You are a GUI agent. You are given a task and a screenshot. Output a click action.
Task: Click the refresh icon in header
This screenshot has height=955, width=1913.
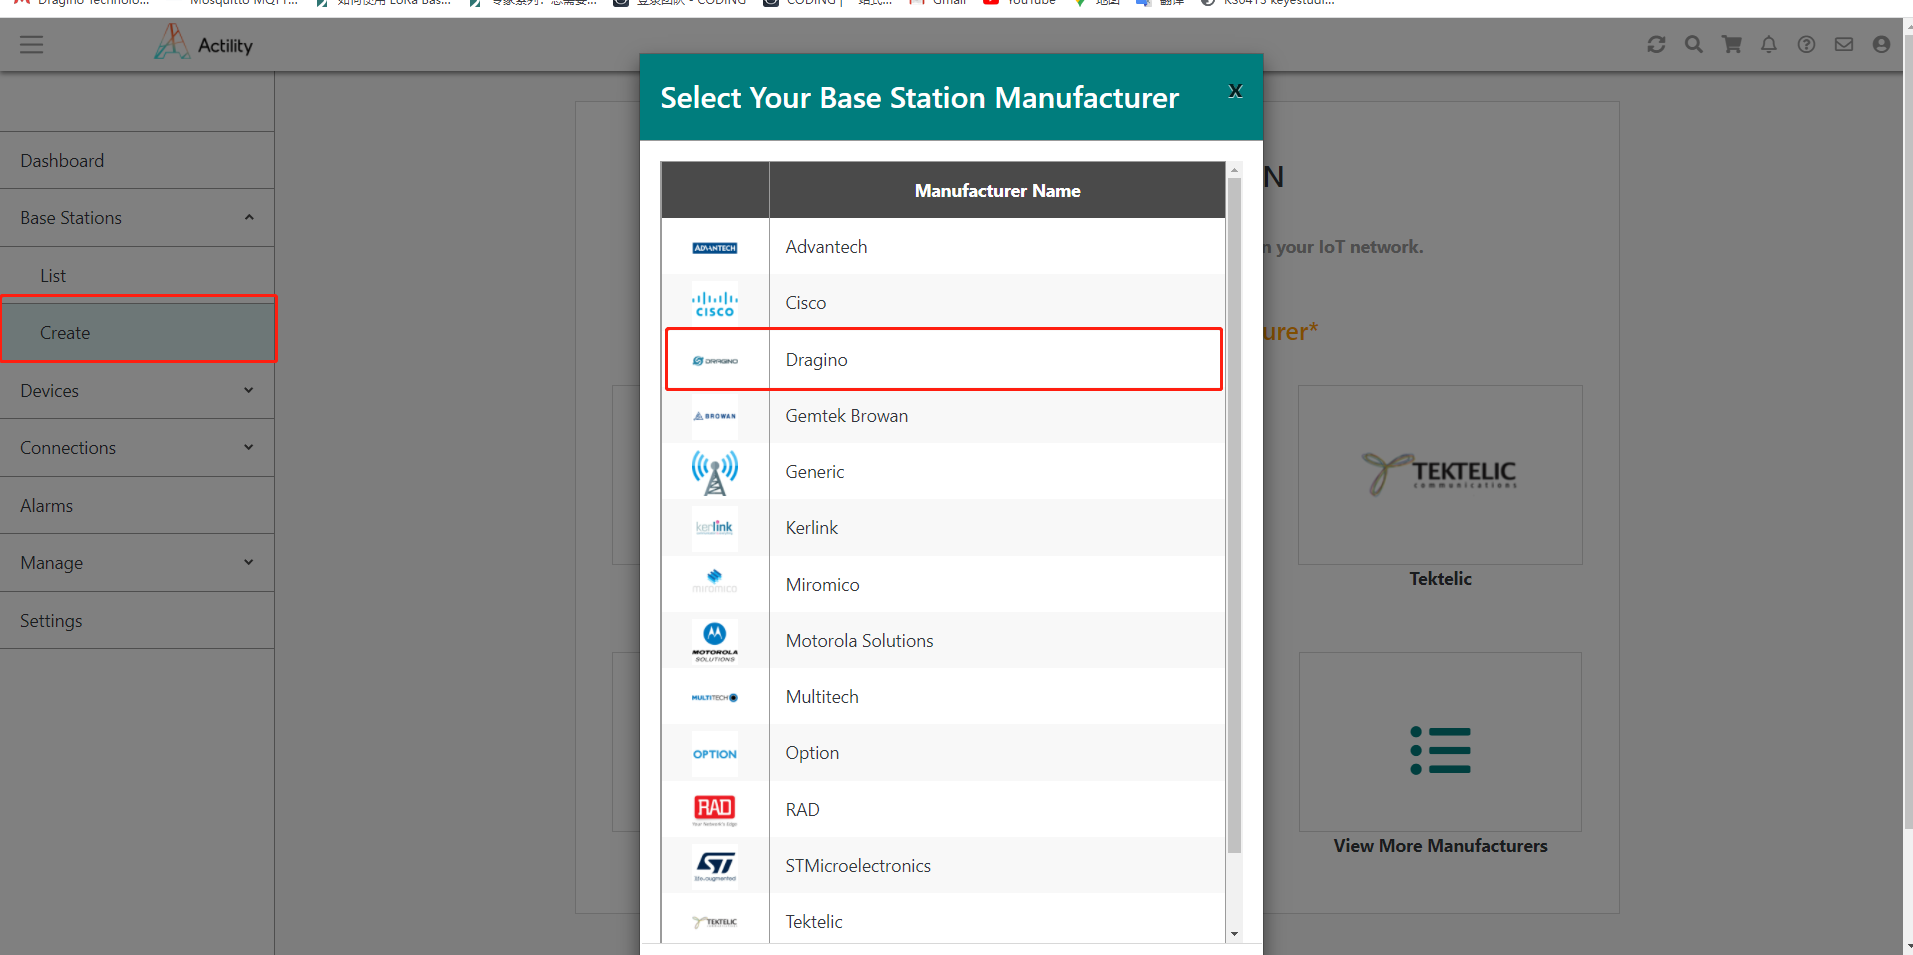click(x=1656, y=44)
